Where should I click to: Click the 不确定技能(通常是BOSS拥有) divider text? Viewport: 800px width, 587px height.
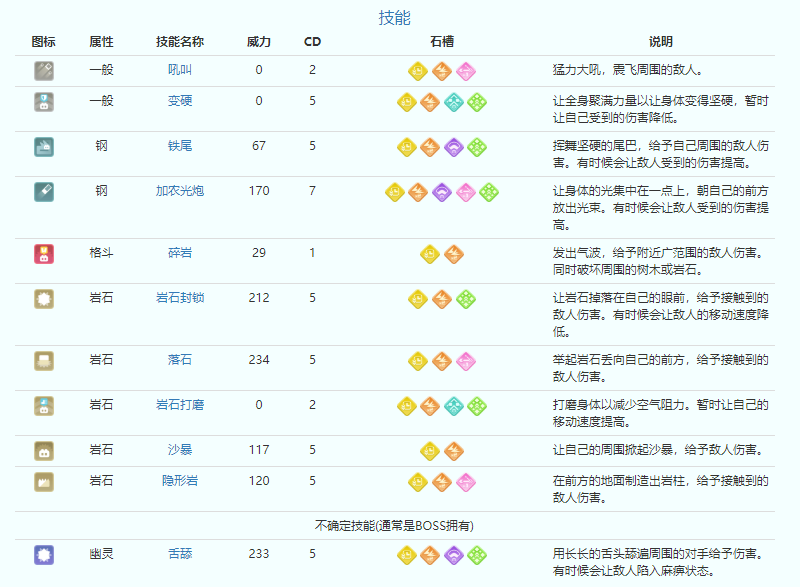[x=394, y=525]
